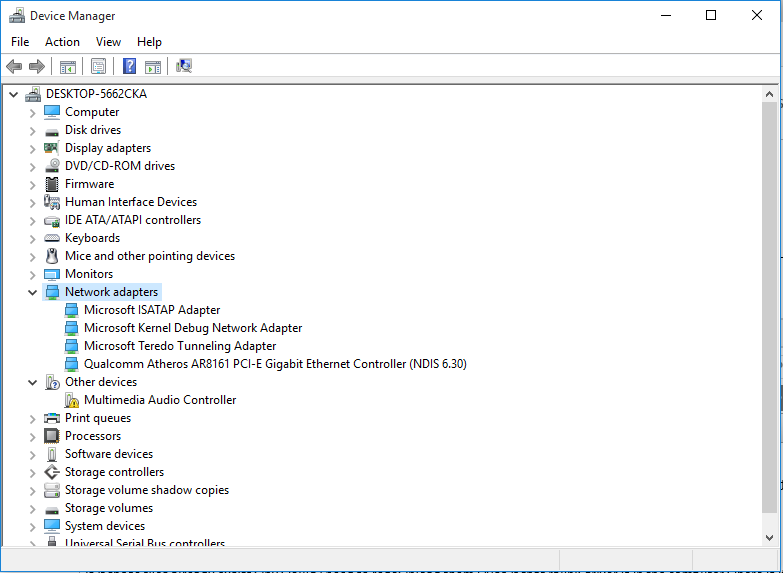
Task: Click the DVD/CD-ROM drives category icon
Action: (52, 166)
